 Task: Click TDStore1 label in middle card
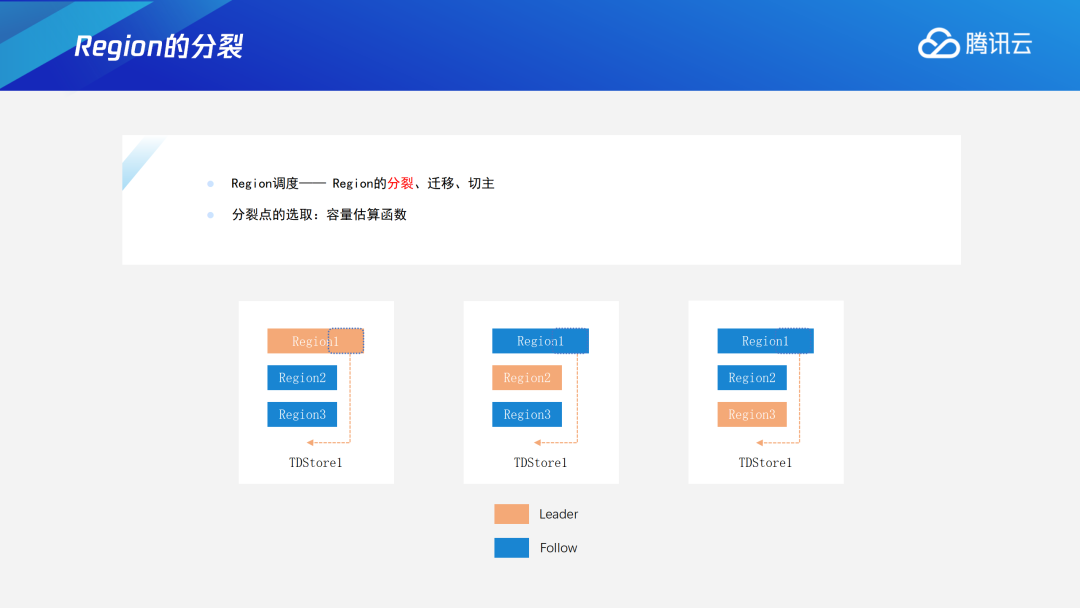[541, 463]
